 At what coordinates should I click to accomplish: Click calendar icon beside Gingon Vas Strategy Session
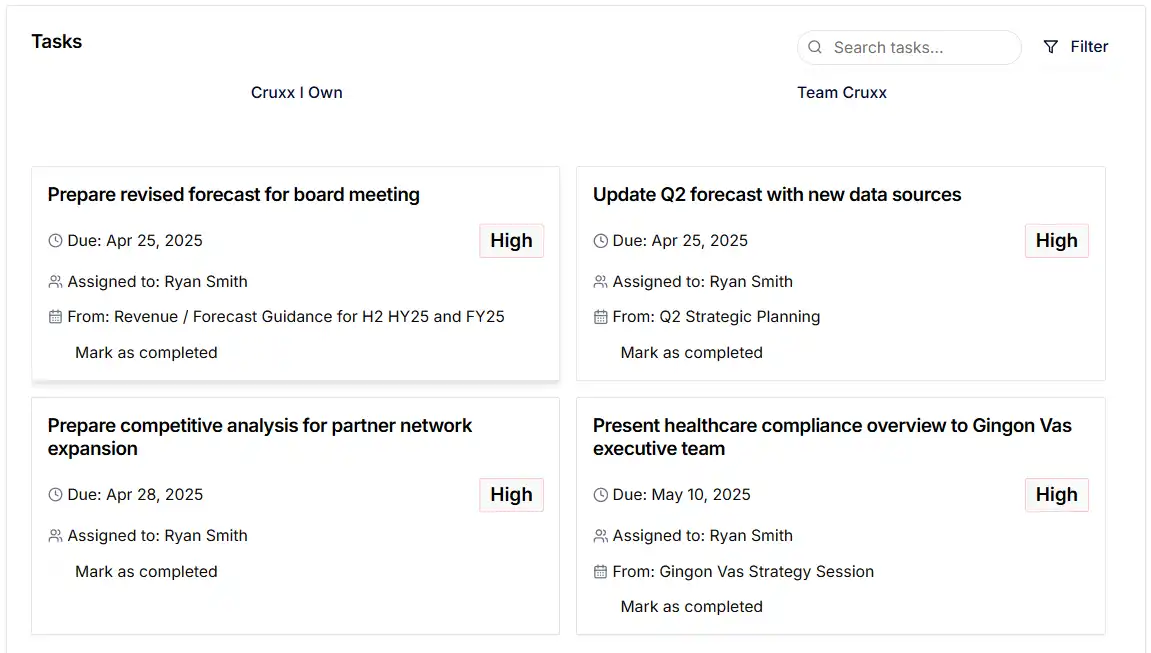point(600,572)
